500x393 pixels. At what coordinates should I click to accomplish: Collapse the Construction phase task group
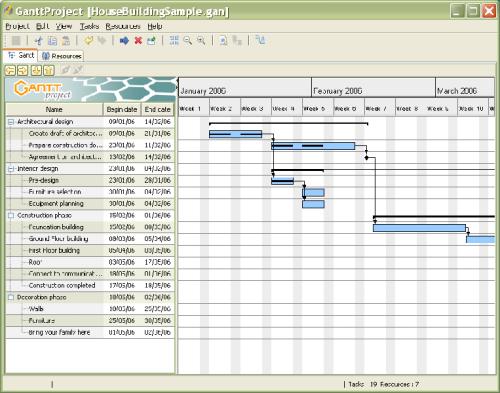11,216
